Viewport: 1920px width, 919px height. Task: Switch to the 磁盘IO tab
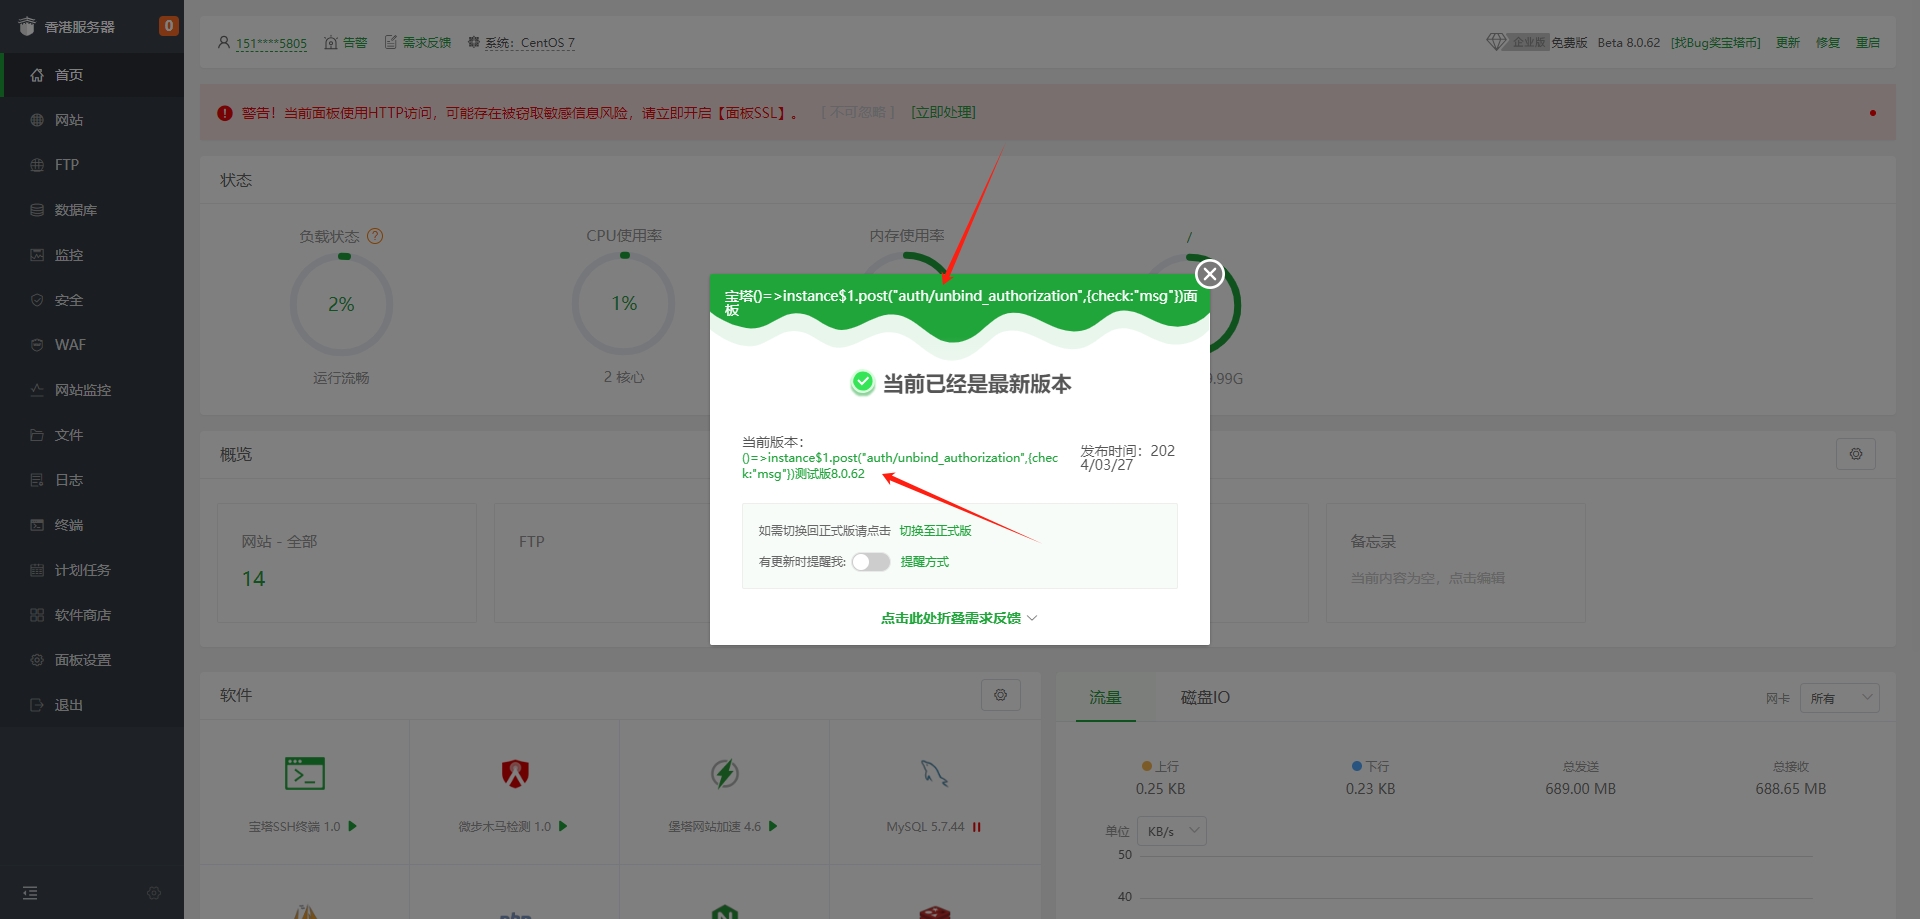1205,697
